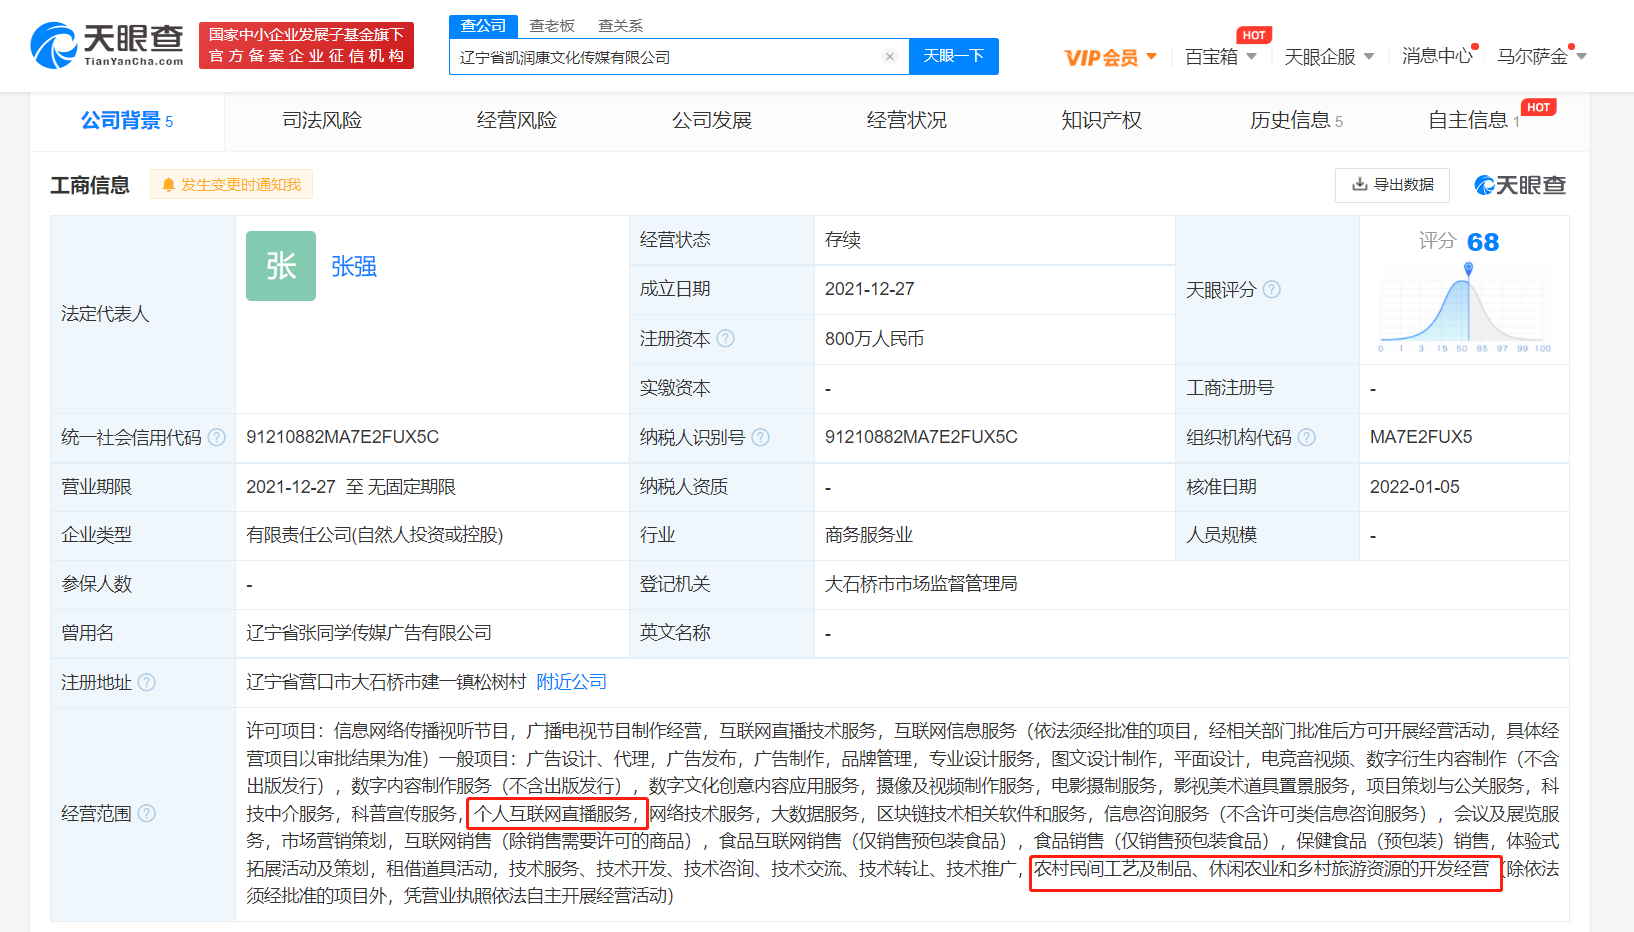Open the 附近公司 link
The height and width of the screenshot is (932, 1634).
[572, 682]
